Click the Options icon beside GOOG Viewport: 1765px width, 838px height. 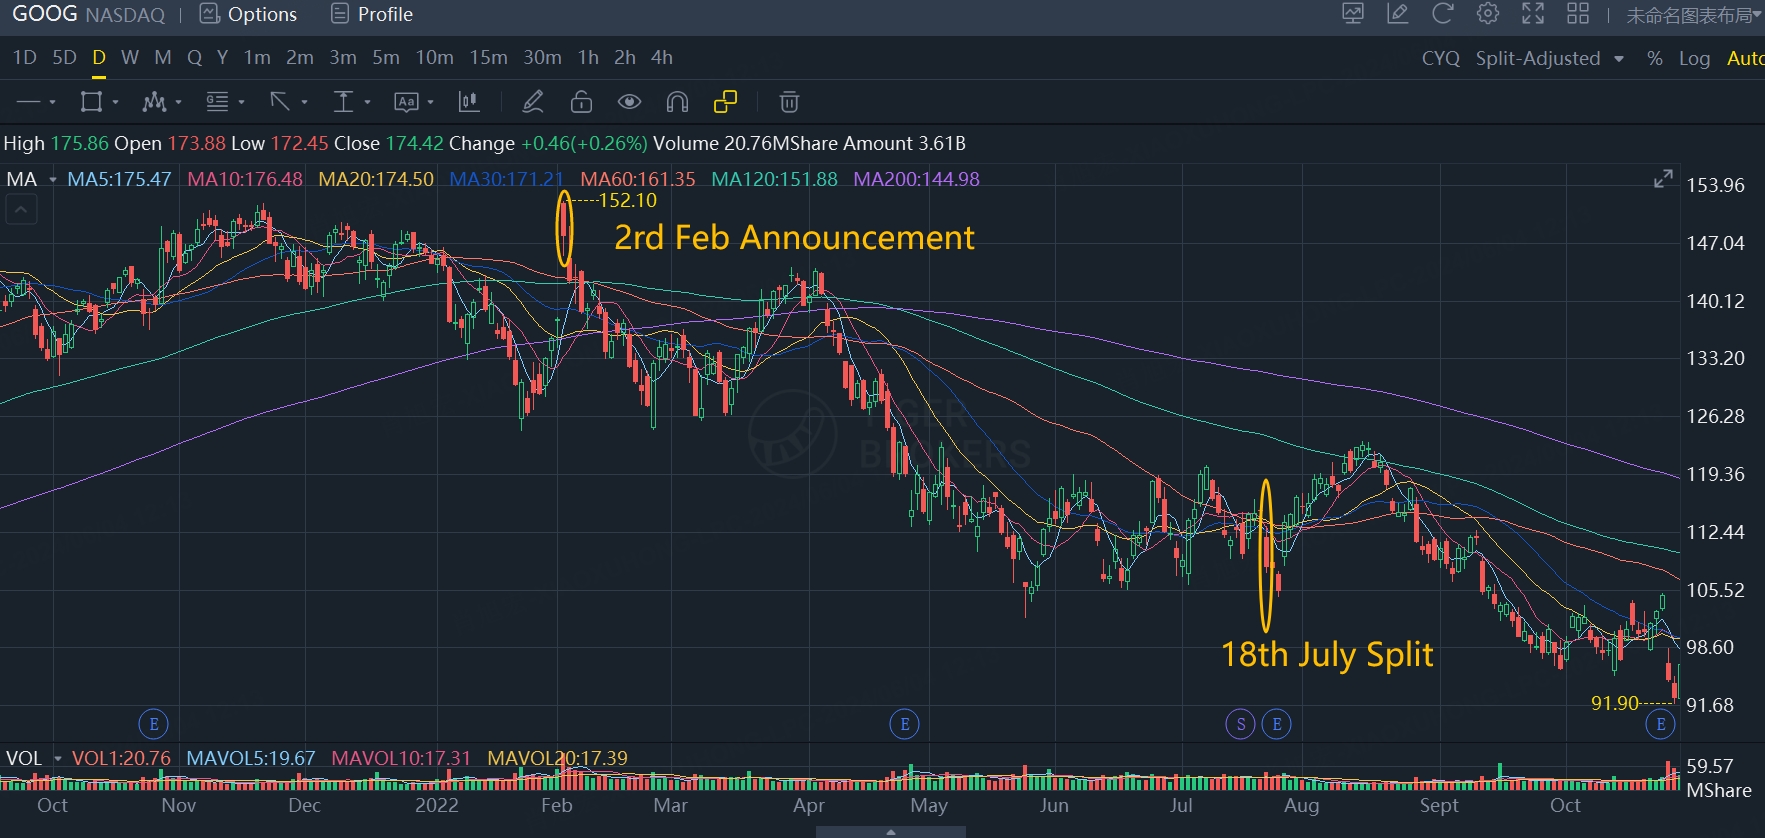[209, 14]
